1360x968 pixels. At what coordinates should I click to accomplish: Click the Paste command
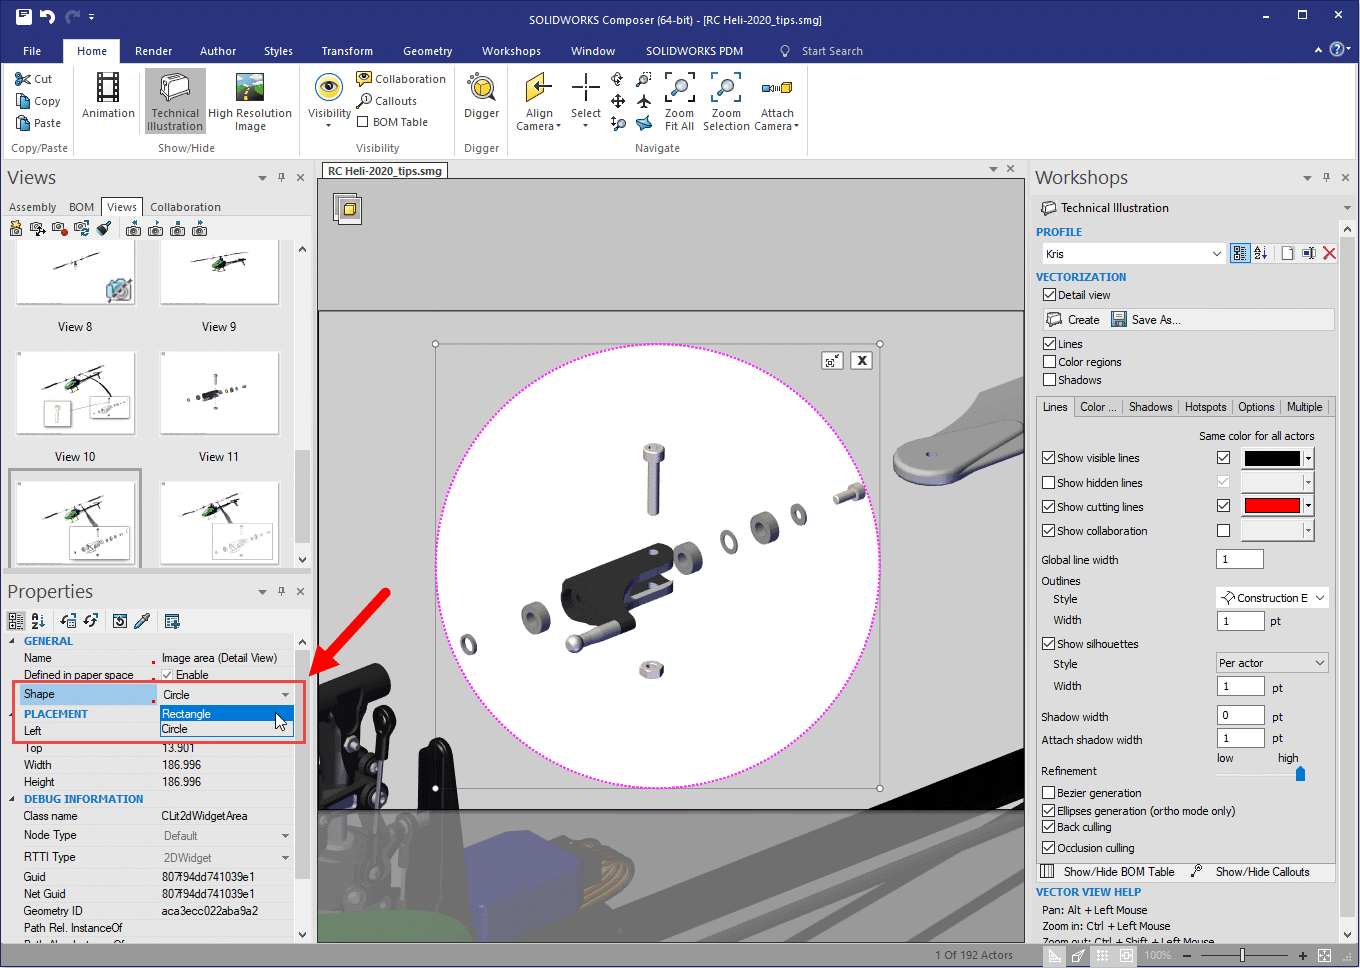pyautogui.click(x=38, y=123)
